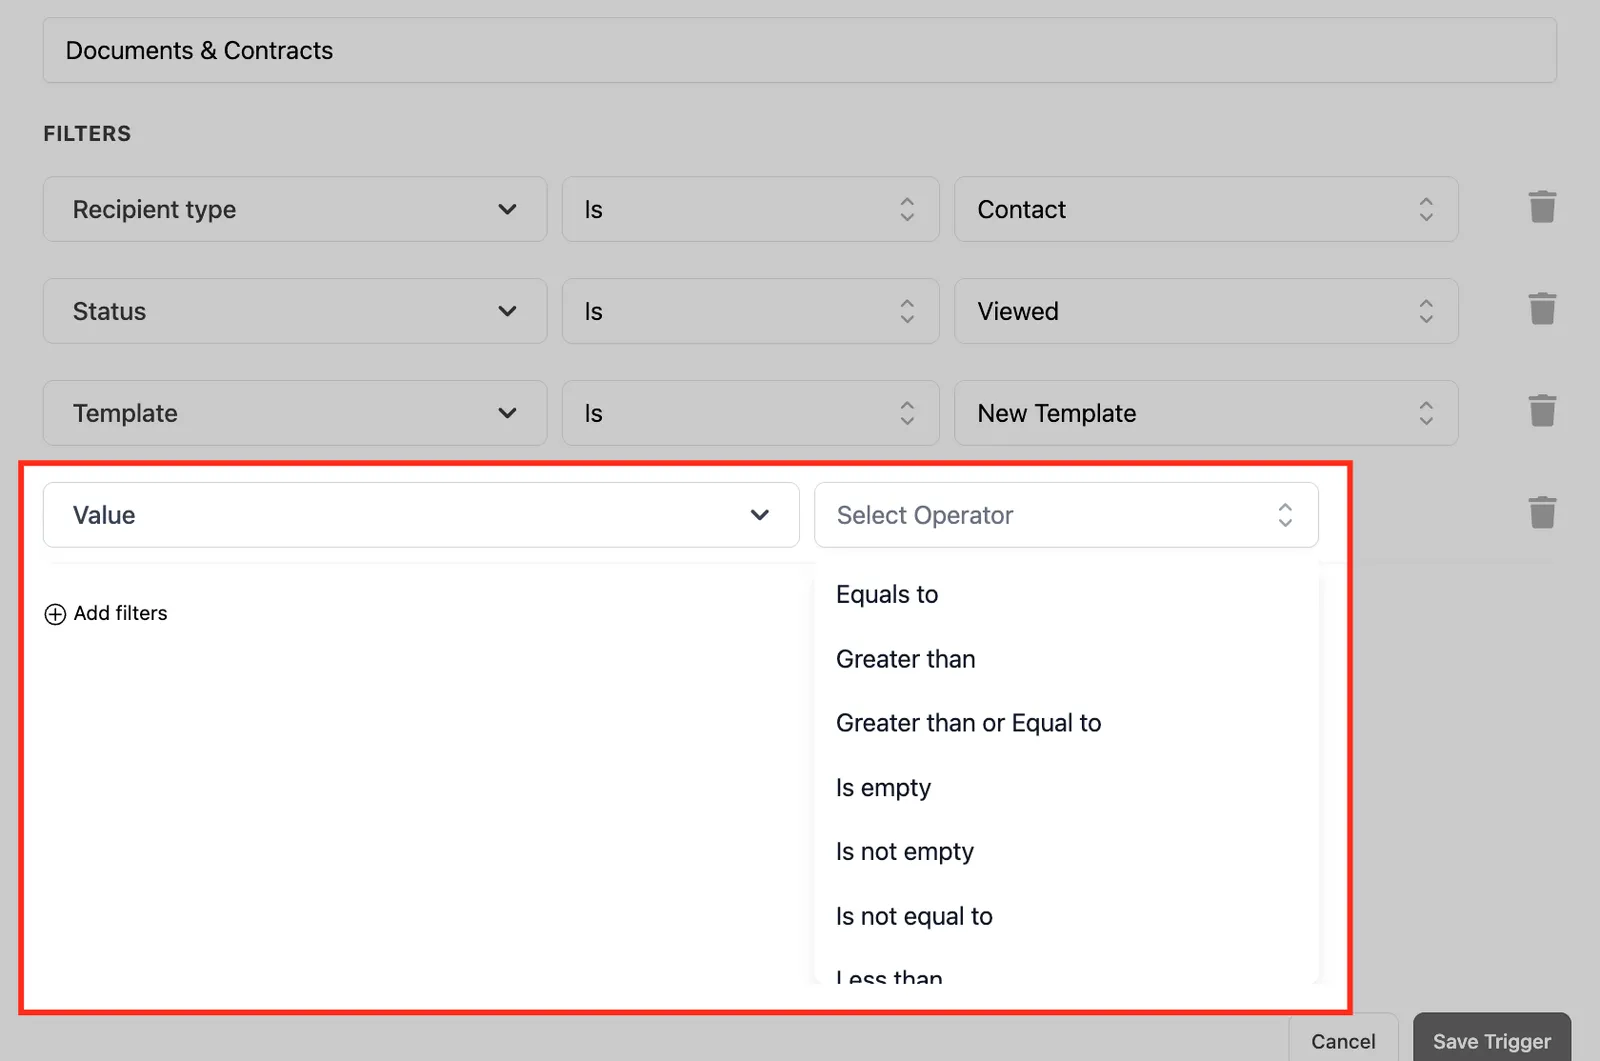Open the Viewed status value selector
This screenshot has width=1600, height=1061.
[1206, 311]
